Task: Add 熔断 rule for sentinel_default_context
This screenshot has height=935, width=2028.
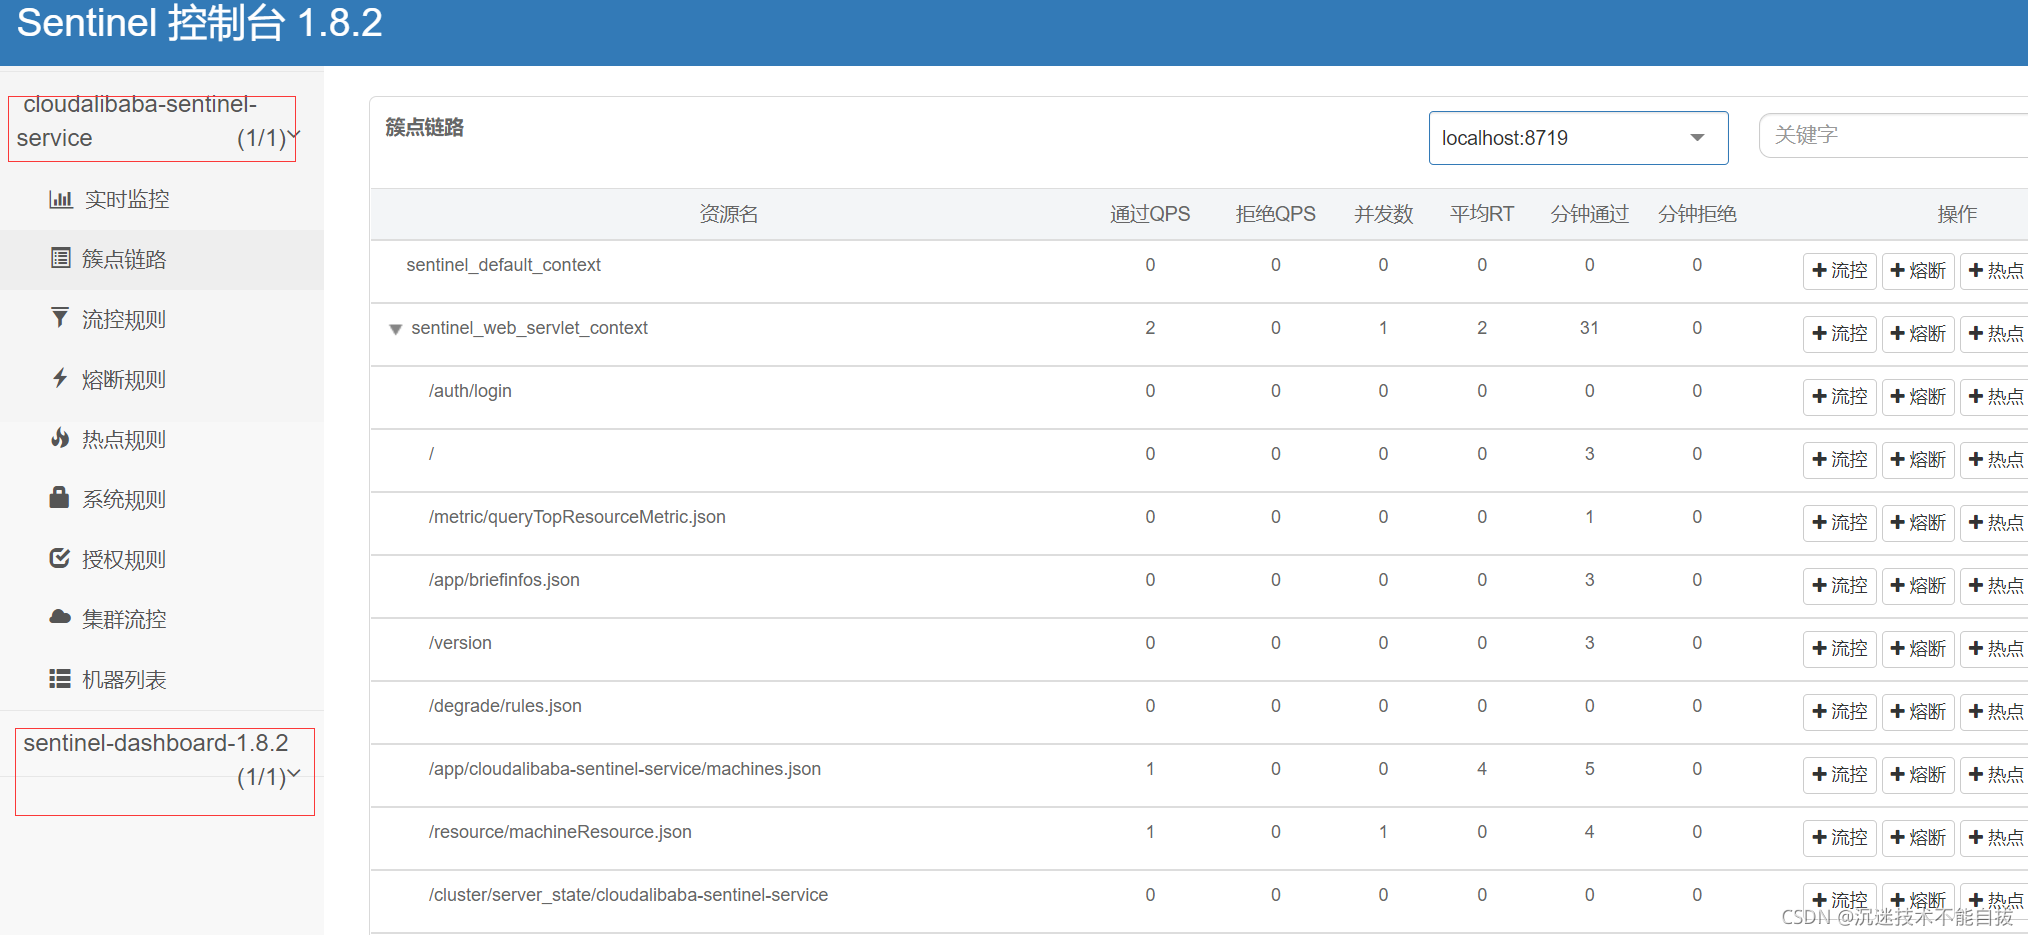Action: [1917, 271]
